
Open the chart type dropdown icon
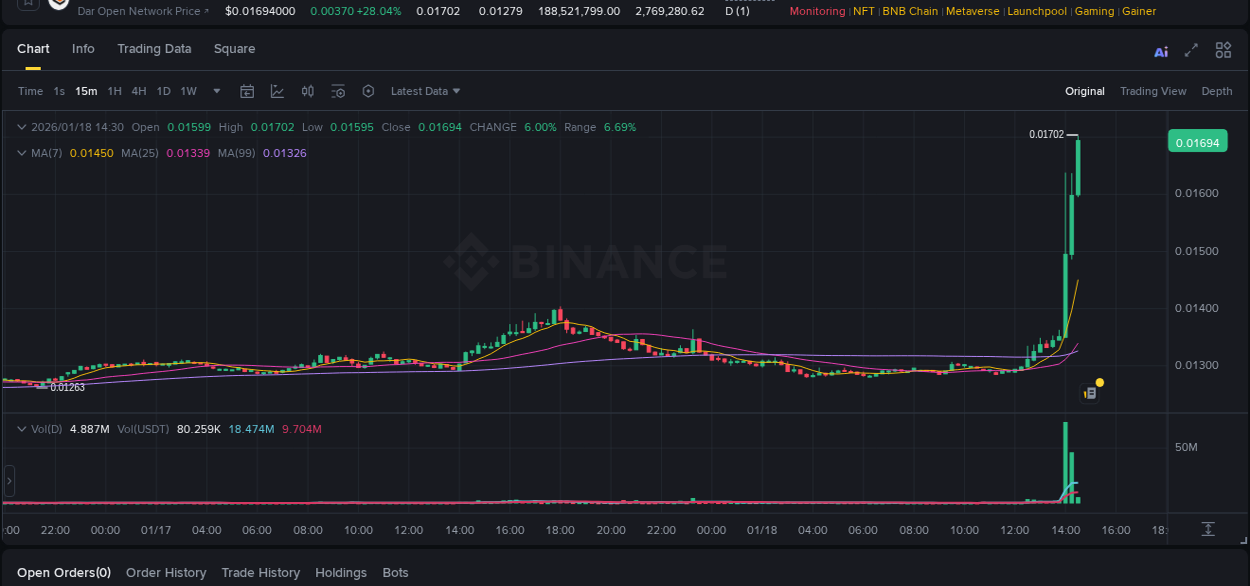(x=277, y=91)
